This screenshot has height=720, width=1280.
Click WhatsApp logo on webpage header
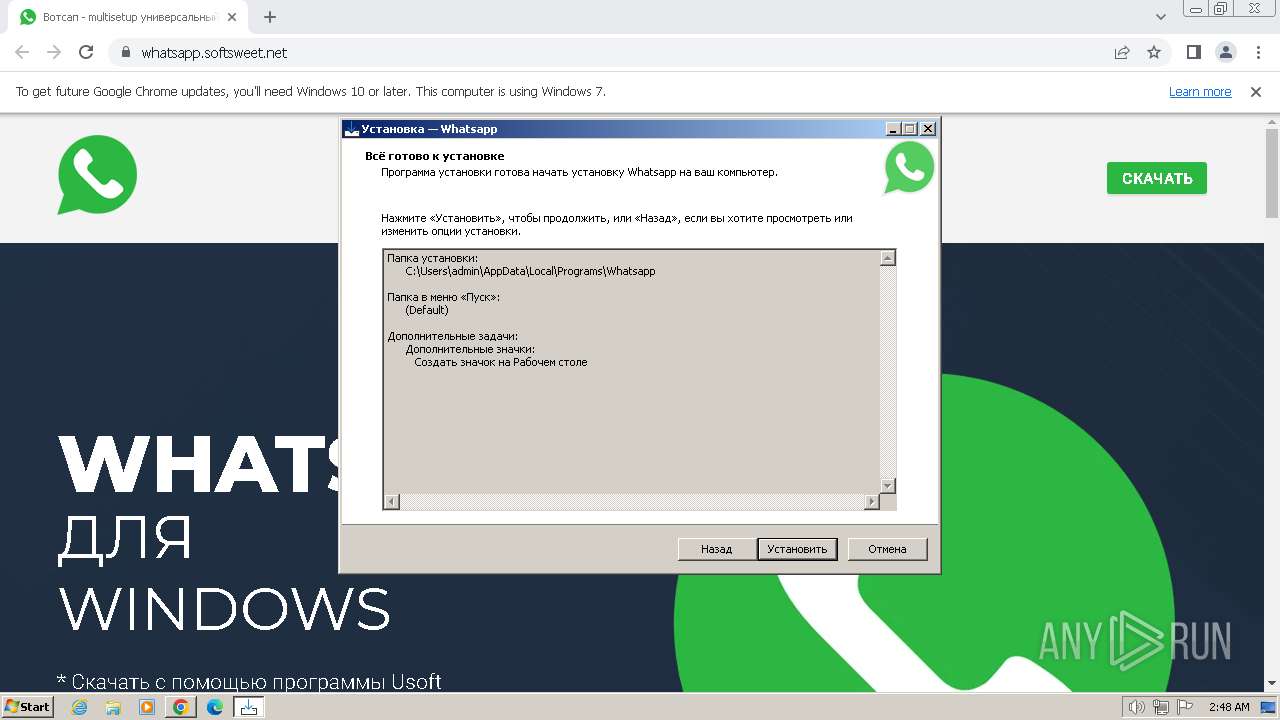pos(97,175)
